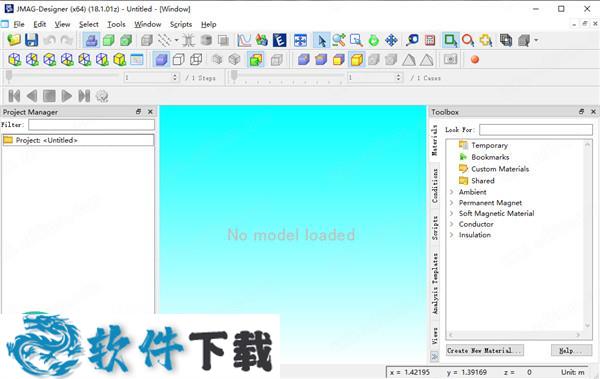Toggle the wireframe cube display mode
The width and height of the screenshot is (600, 379).
pyautogui.click(x=179, y=60)
